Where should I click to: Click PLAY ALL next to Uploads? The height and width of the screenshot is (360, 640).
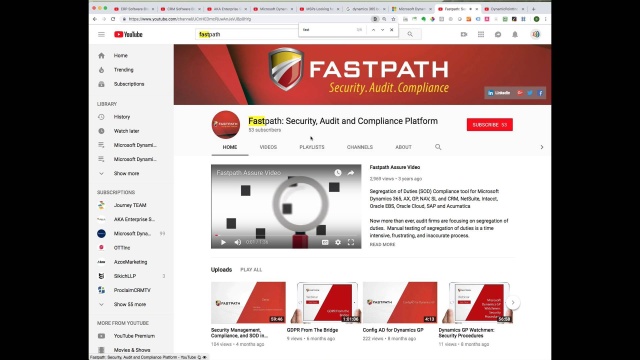point(251,270)
